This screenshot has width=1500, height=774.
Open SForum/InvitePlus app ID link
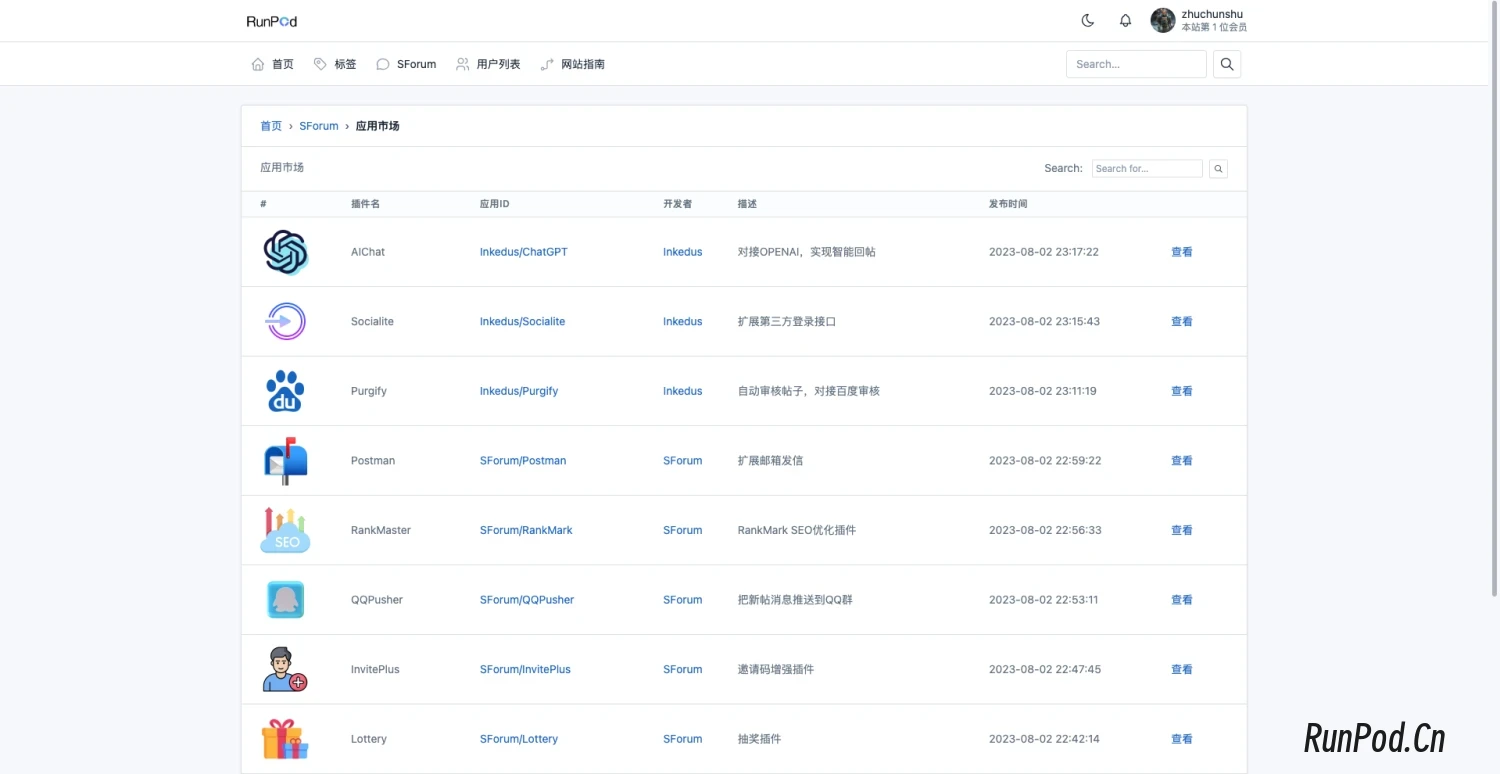(x=525, y=669)
